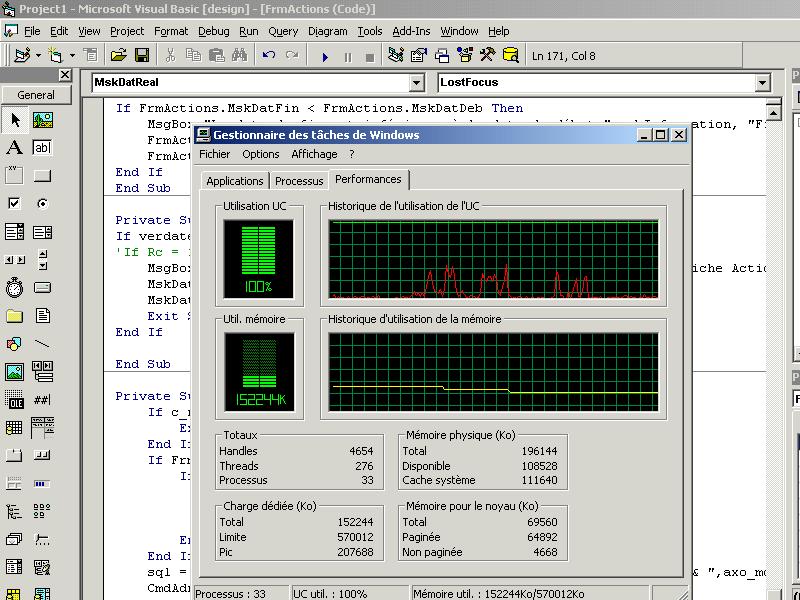Expand the LostFocus procedure dropdown
Viewport: 800px width, 600px height.
762,83
